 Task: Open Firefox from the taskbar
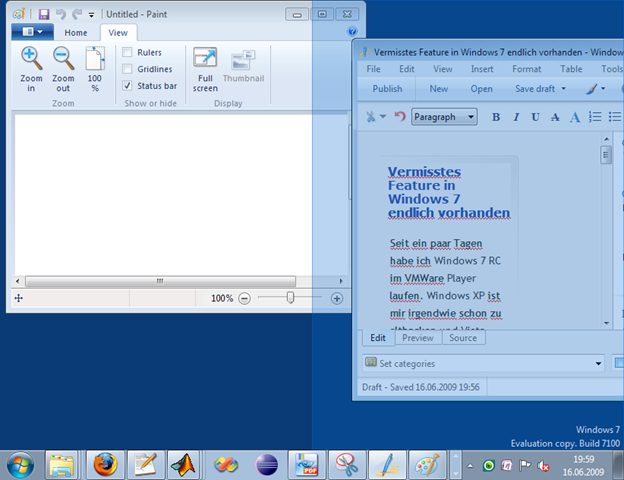(x=105, y=465)
